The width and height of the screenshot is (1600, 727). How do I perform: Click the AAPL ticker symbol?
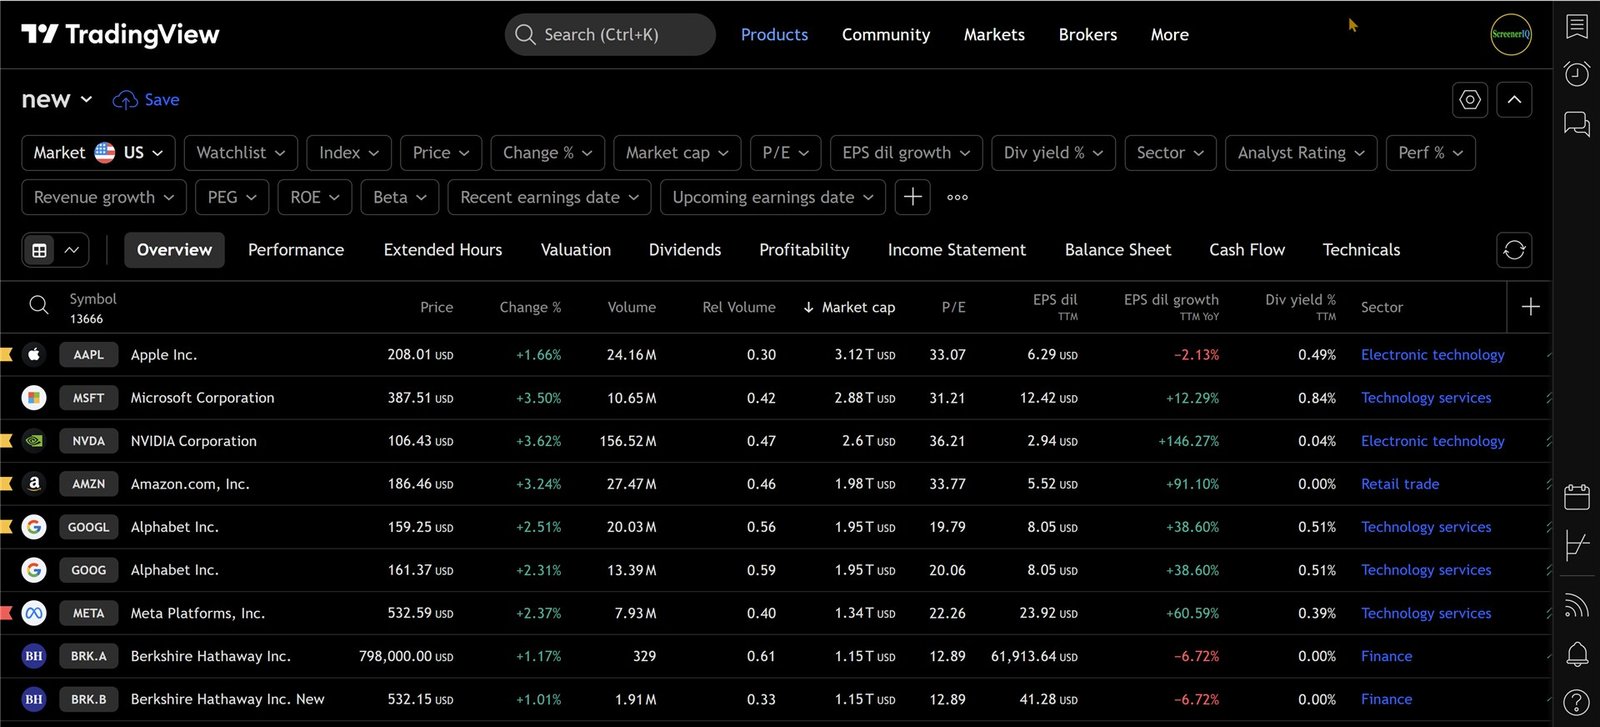point(88,354)
